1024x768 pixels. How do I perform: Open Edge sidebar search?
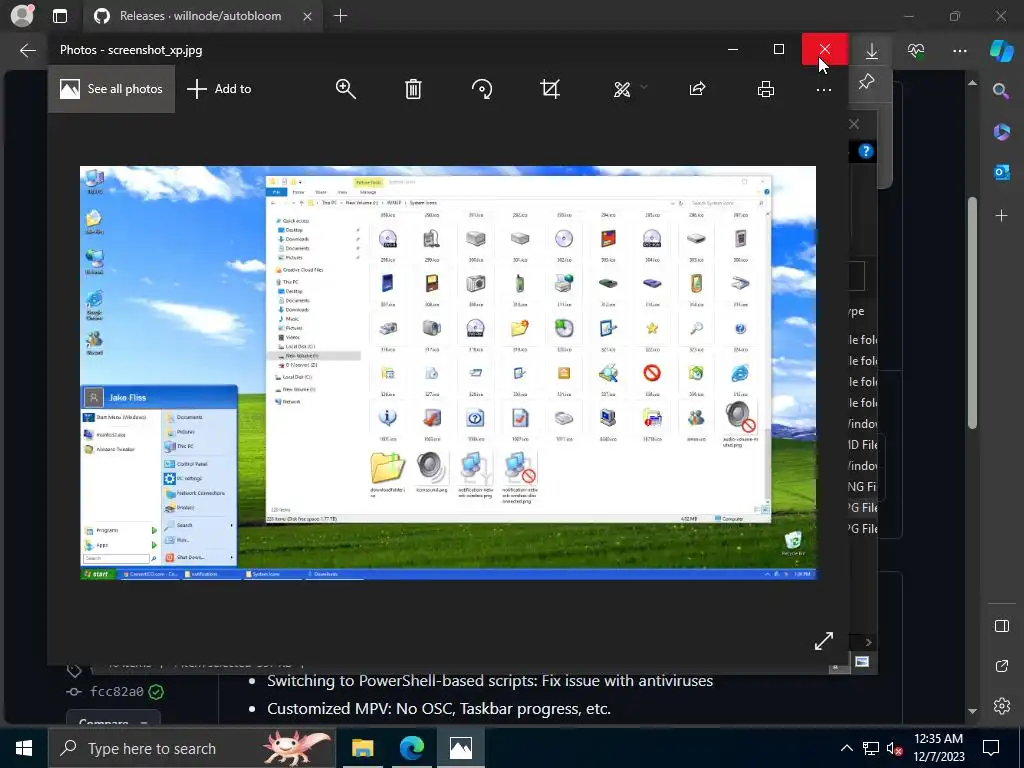pyautogui.click(x=1001, y=91)
